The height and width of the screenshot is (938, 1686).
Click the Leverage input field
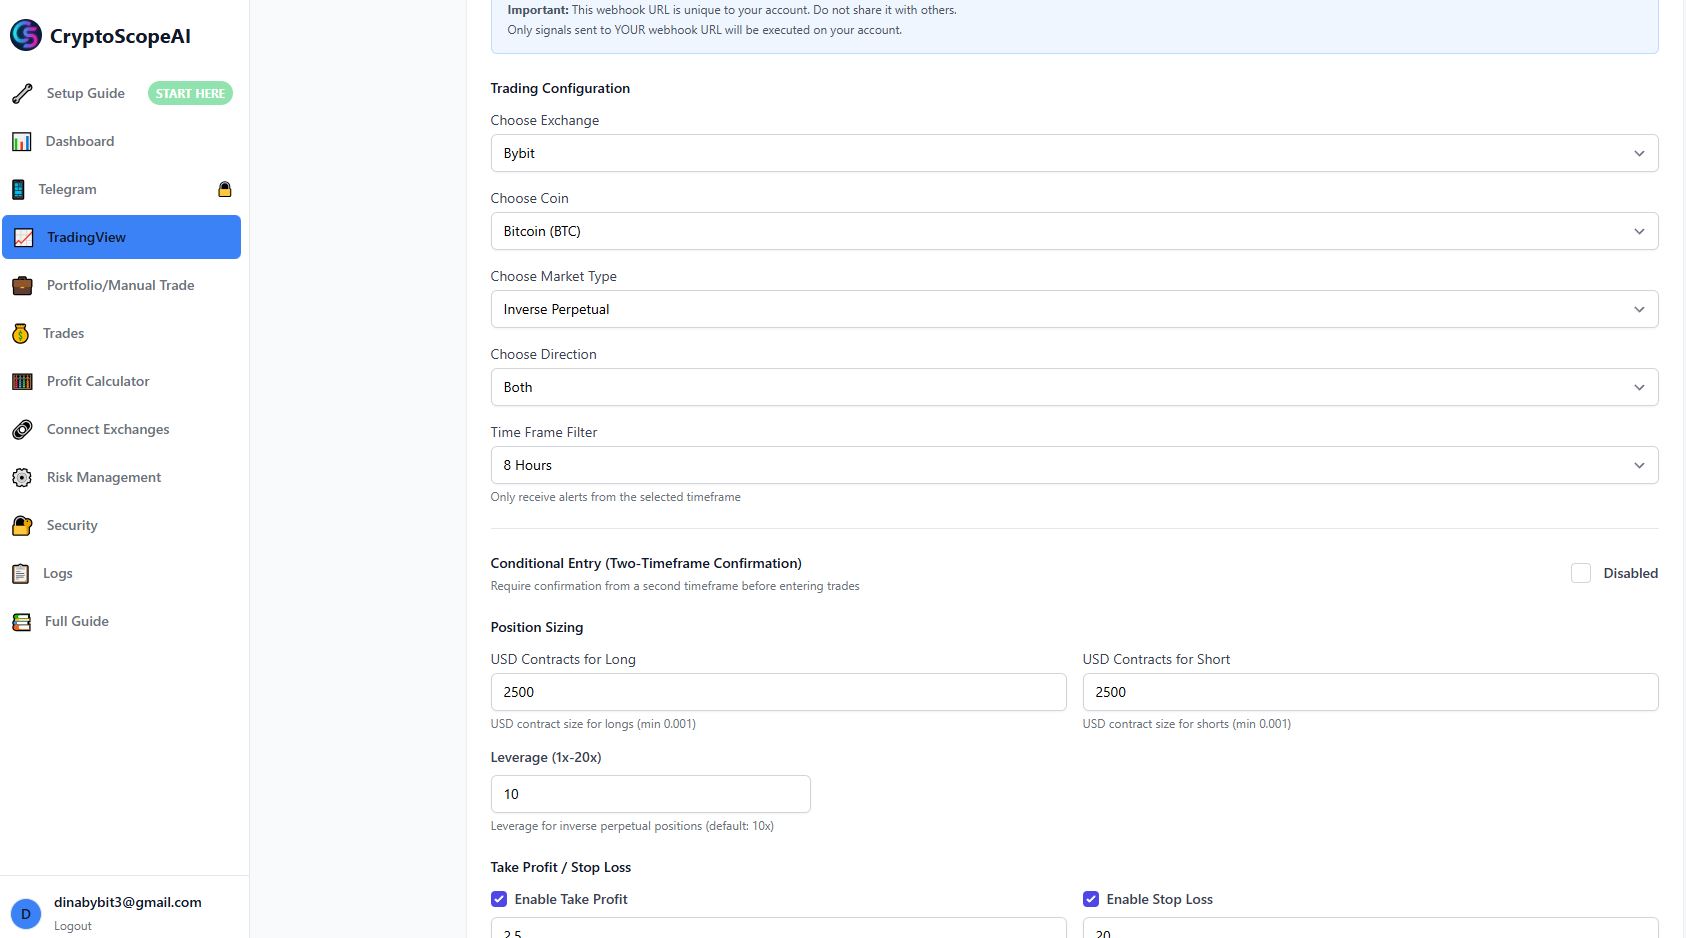tap(649, 793)
